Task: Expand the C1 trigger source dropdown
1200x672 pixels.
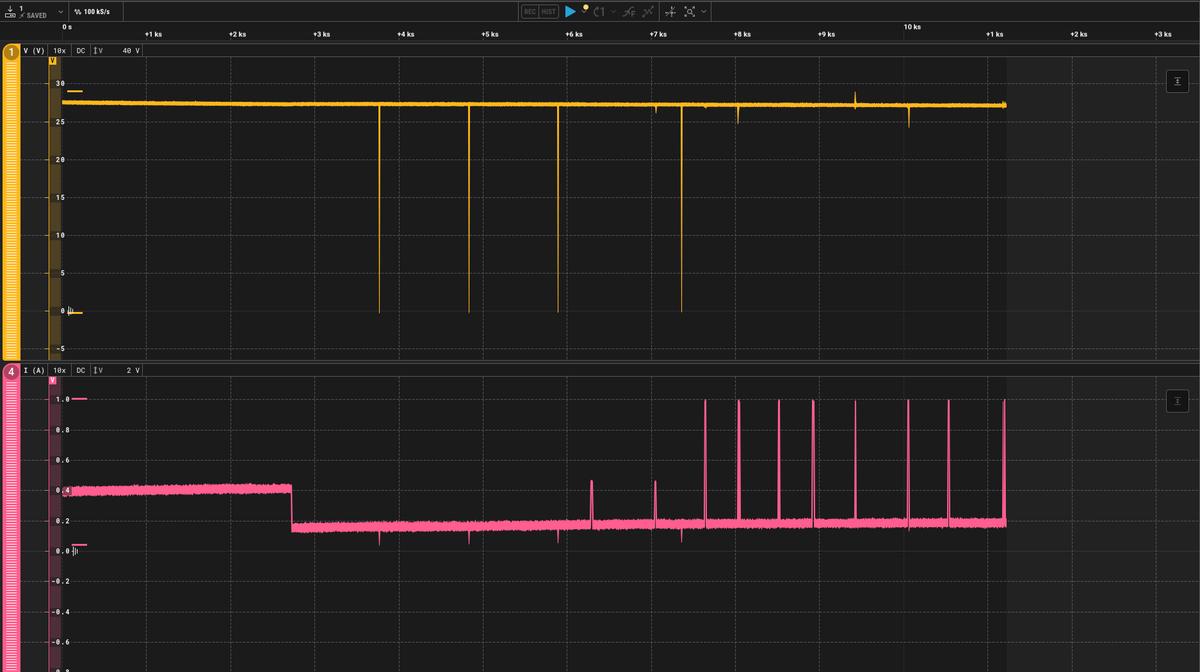Action: click(613, 11)
